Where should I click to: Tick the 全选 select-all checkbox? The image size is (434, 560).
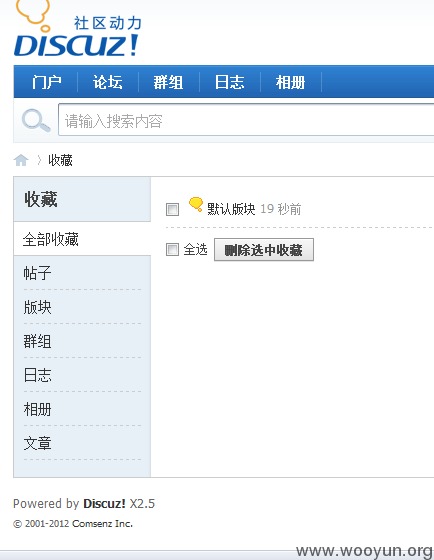[x=173, y=249]
